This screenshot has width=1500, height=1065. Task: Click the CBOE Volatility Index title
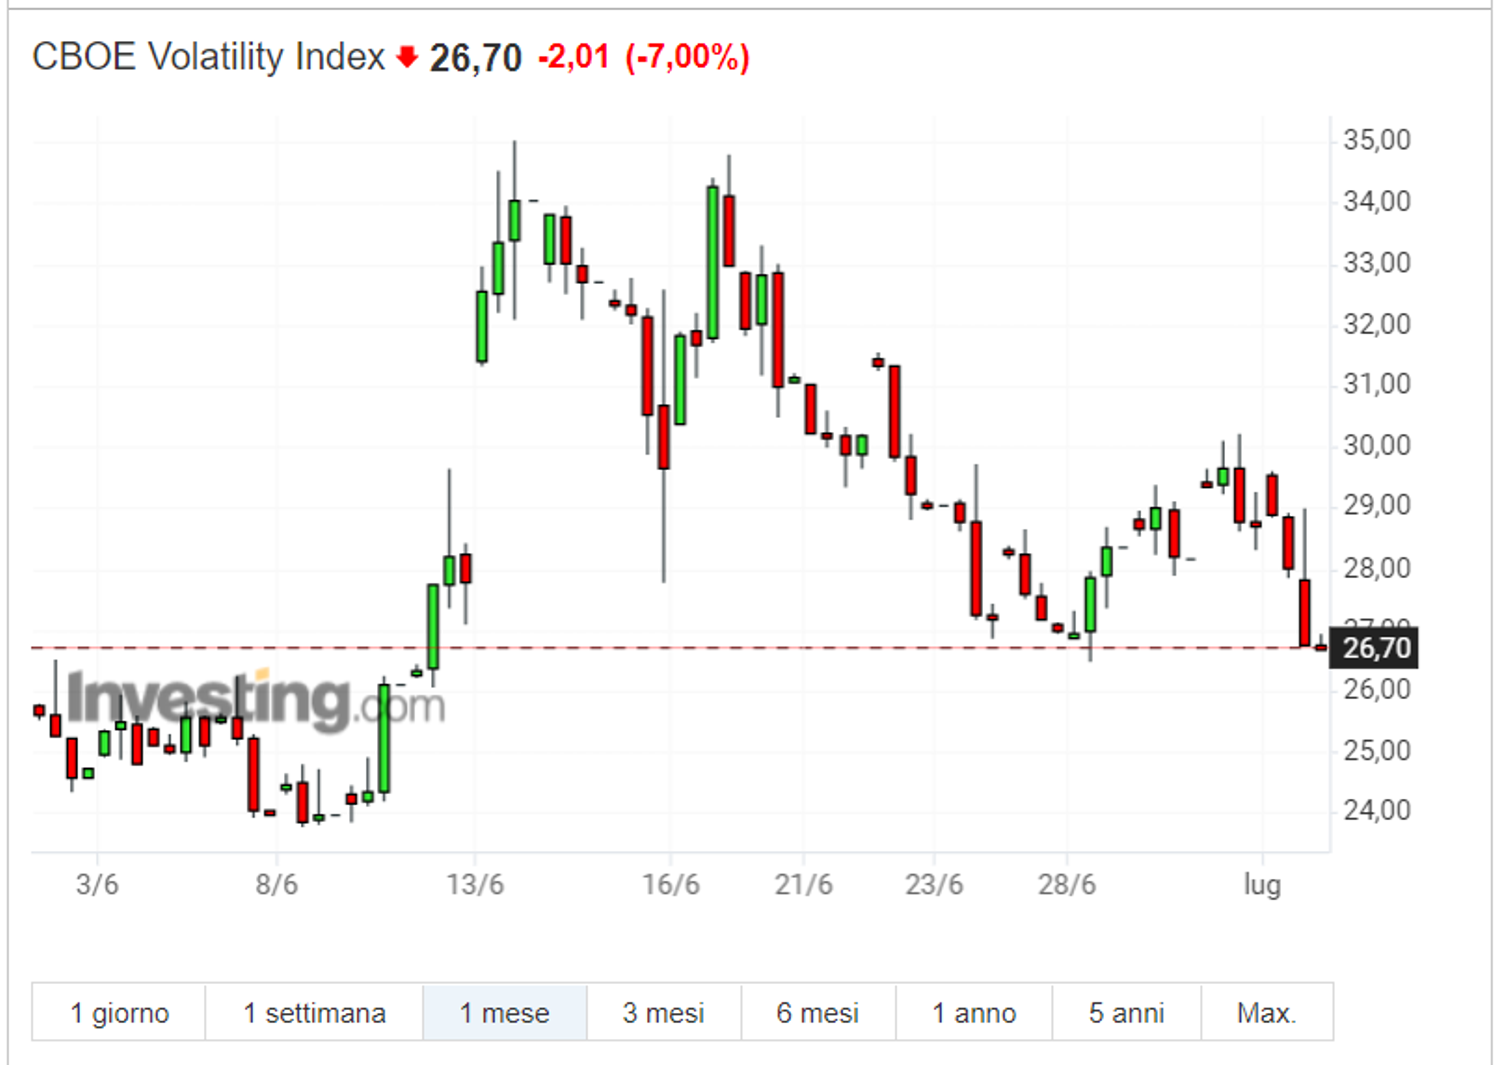coord(208,57)
